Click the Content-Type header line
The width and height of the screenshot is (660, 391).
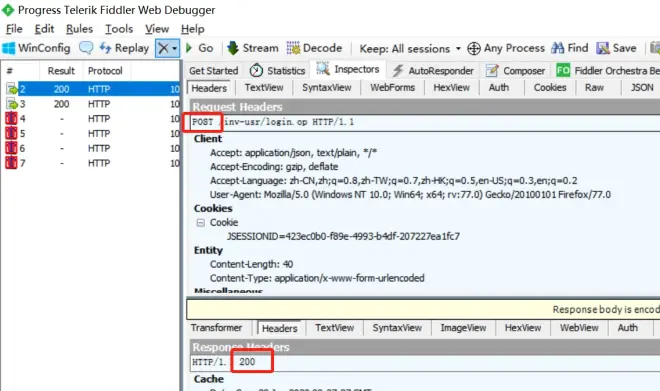317,278
